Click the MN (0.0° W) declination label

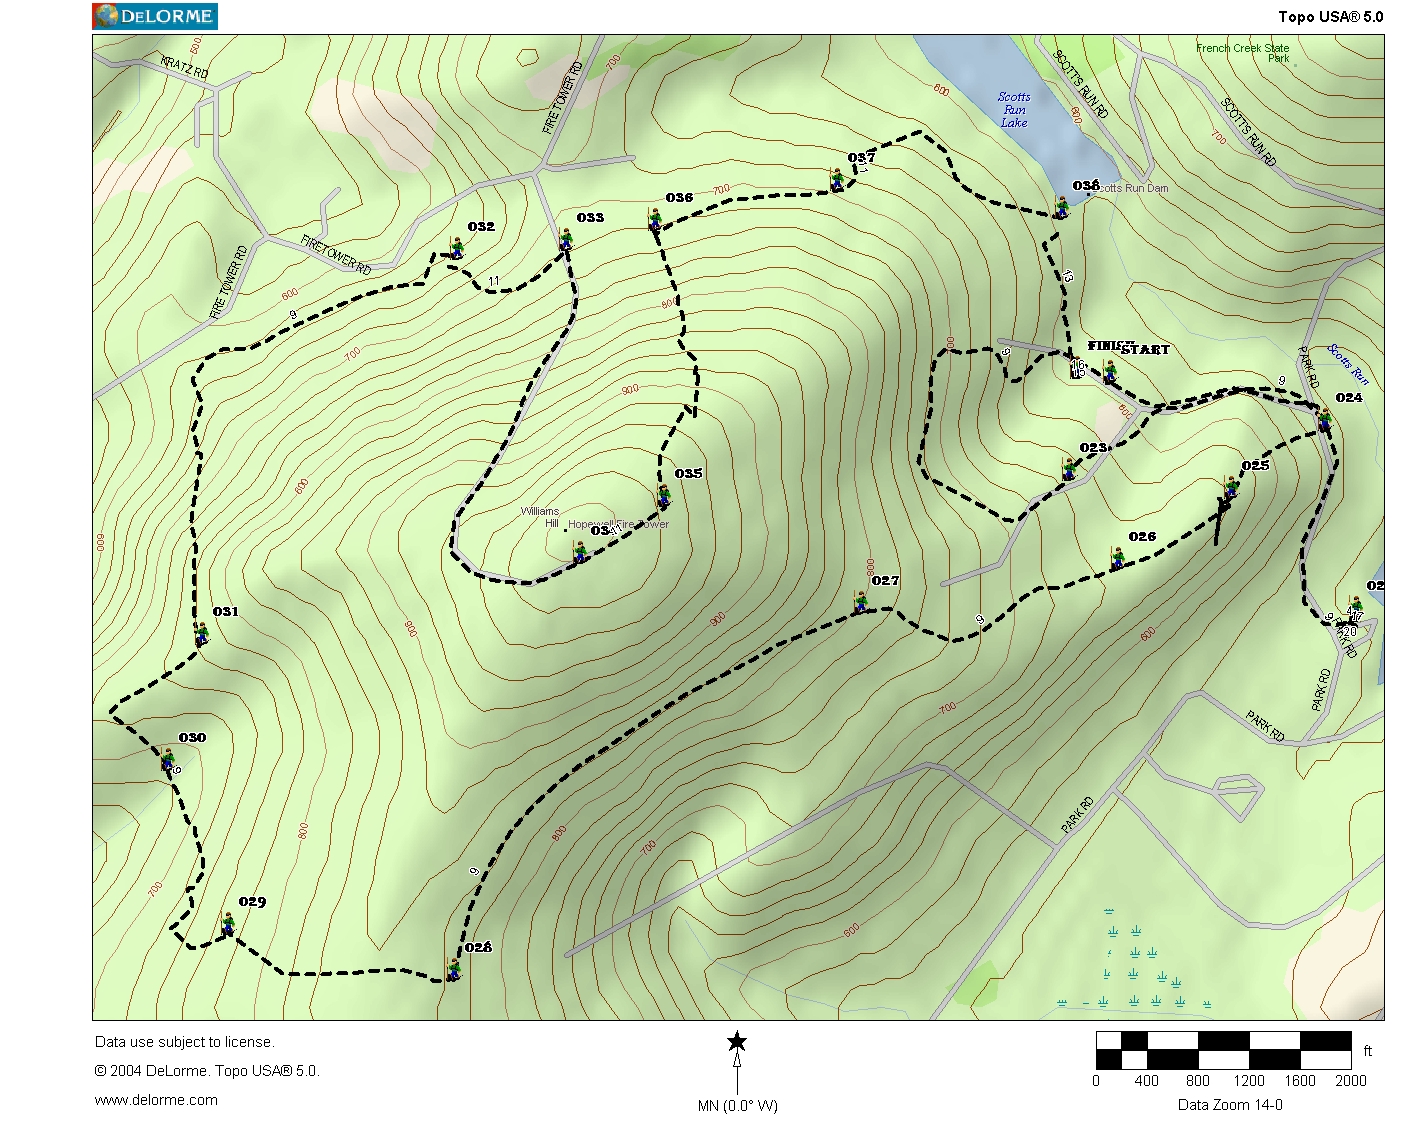pos(738,1106)
